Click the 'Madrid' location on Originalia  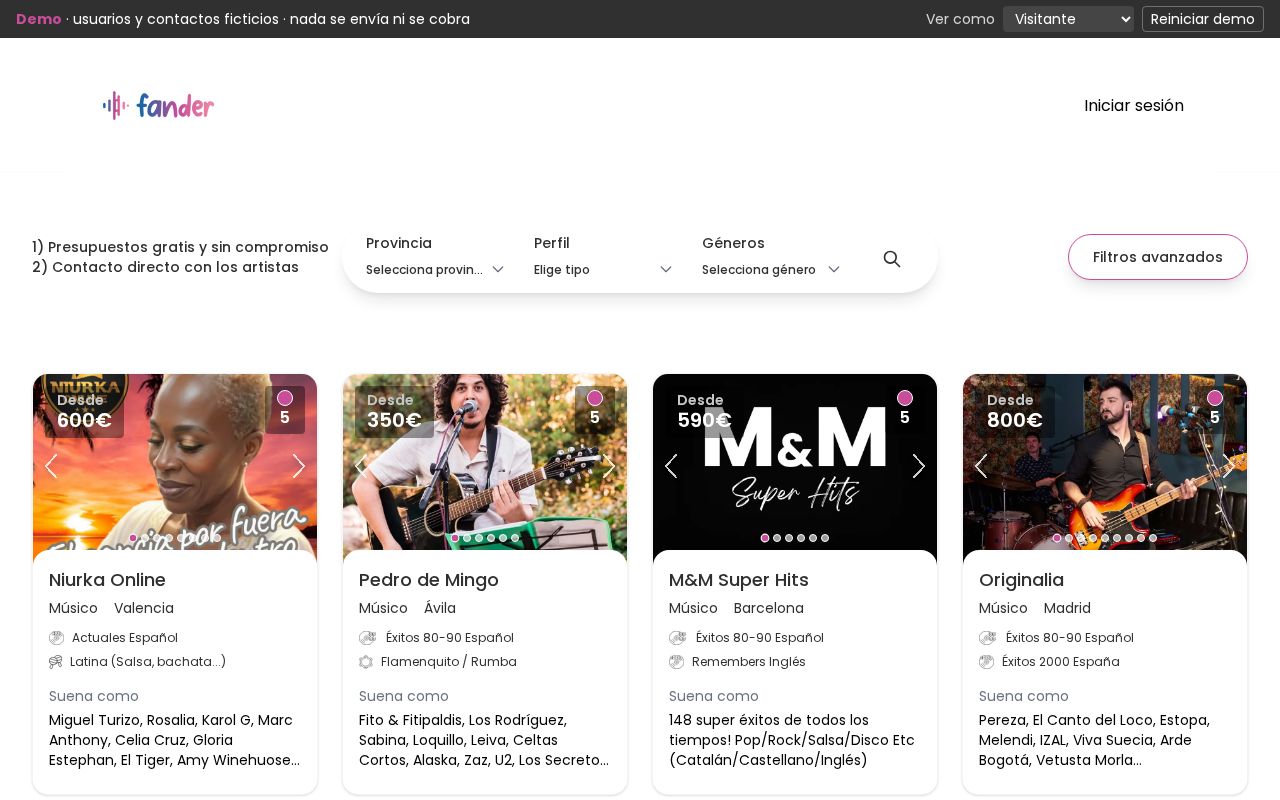pyautogui.click(x=1067, y=608)
